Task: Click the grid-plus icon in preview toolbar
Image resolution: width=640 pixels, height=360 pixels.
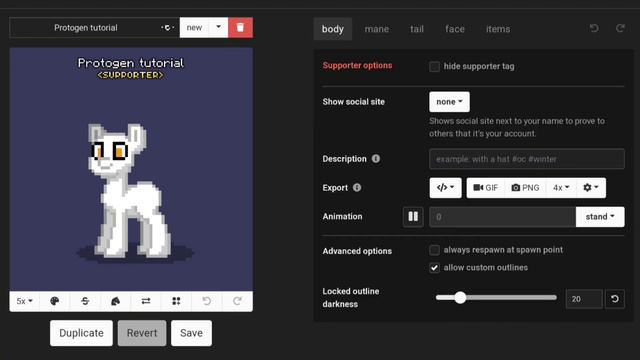Action: coord(176,301)
